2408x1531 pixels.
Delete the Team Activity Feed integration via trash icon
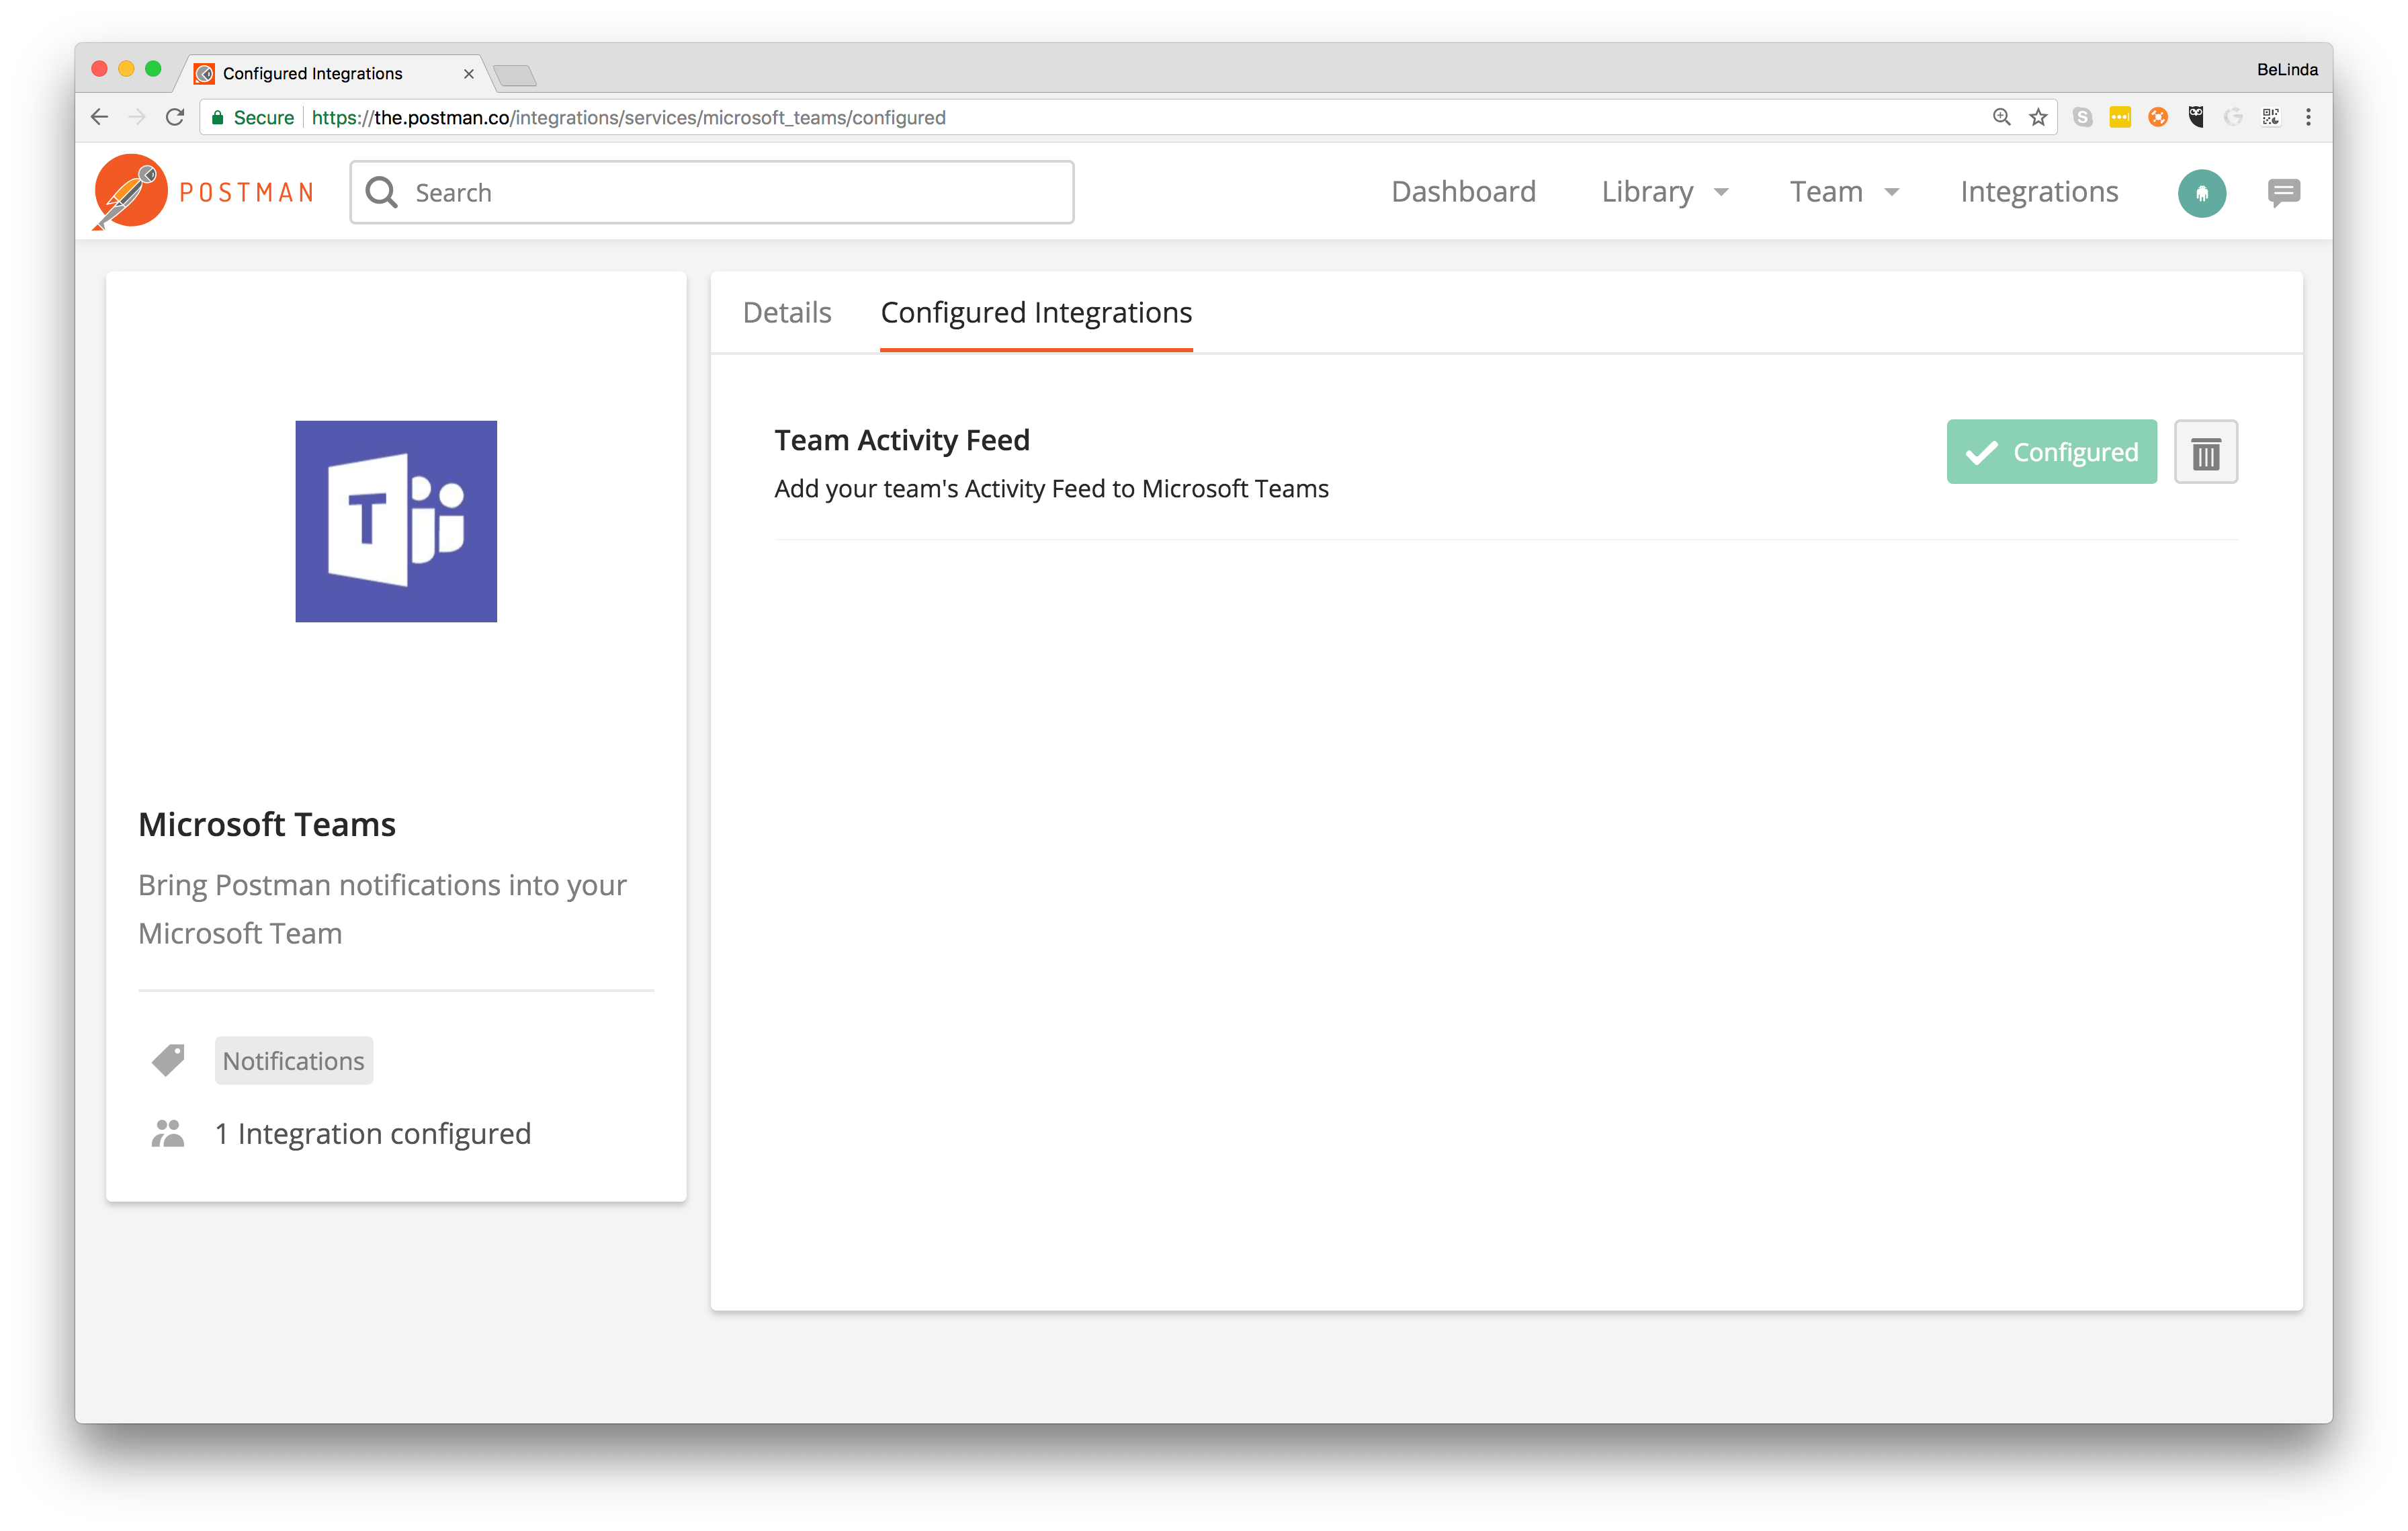point(2206,452)
